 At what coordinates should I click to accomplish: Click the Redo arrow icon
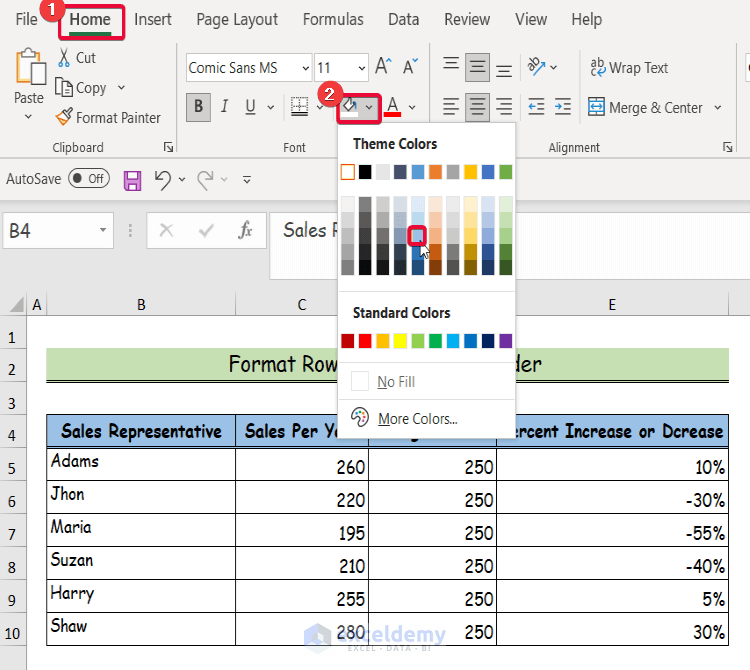(x=206, y=180)
